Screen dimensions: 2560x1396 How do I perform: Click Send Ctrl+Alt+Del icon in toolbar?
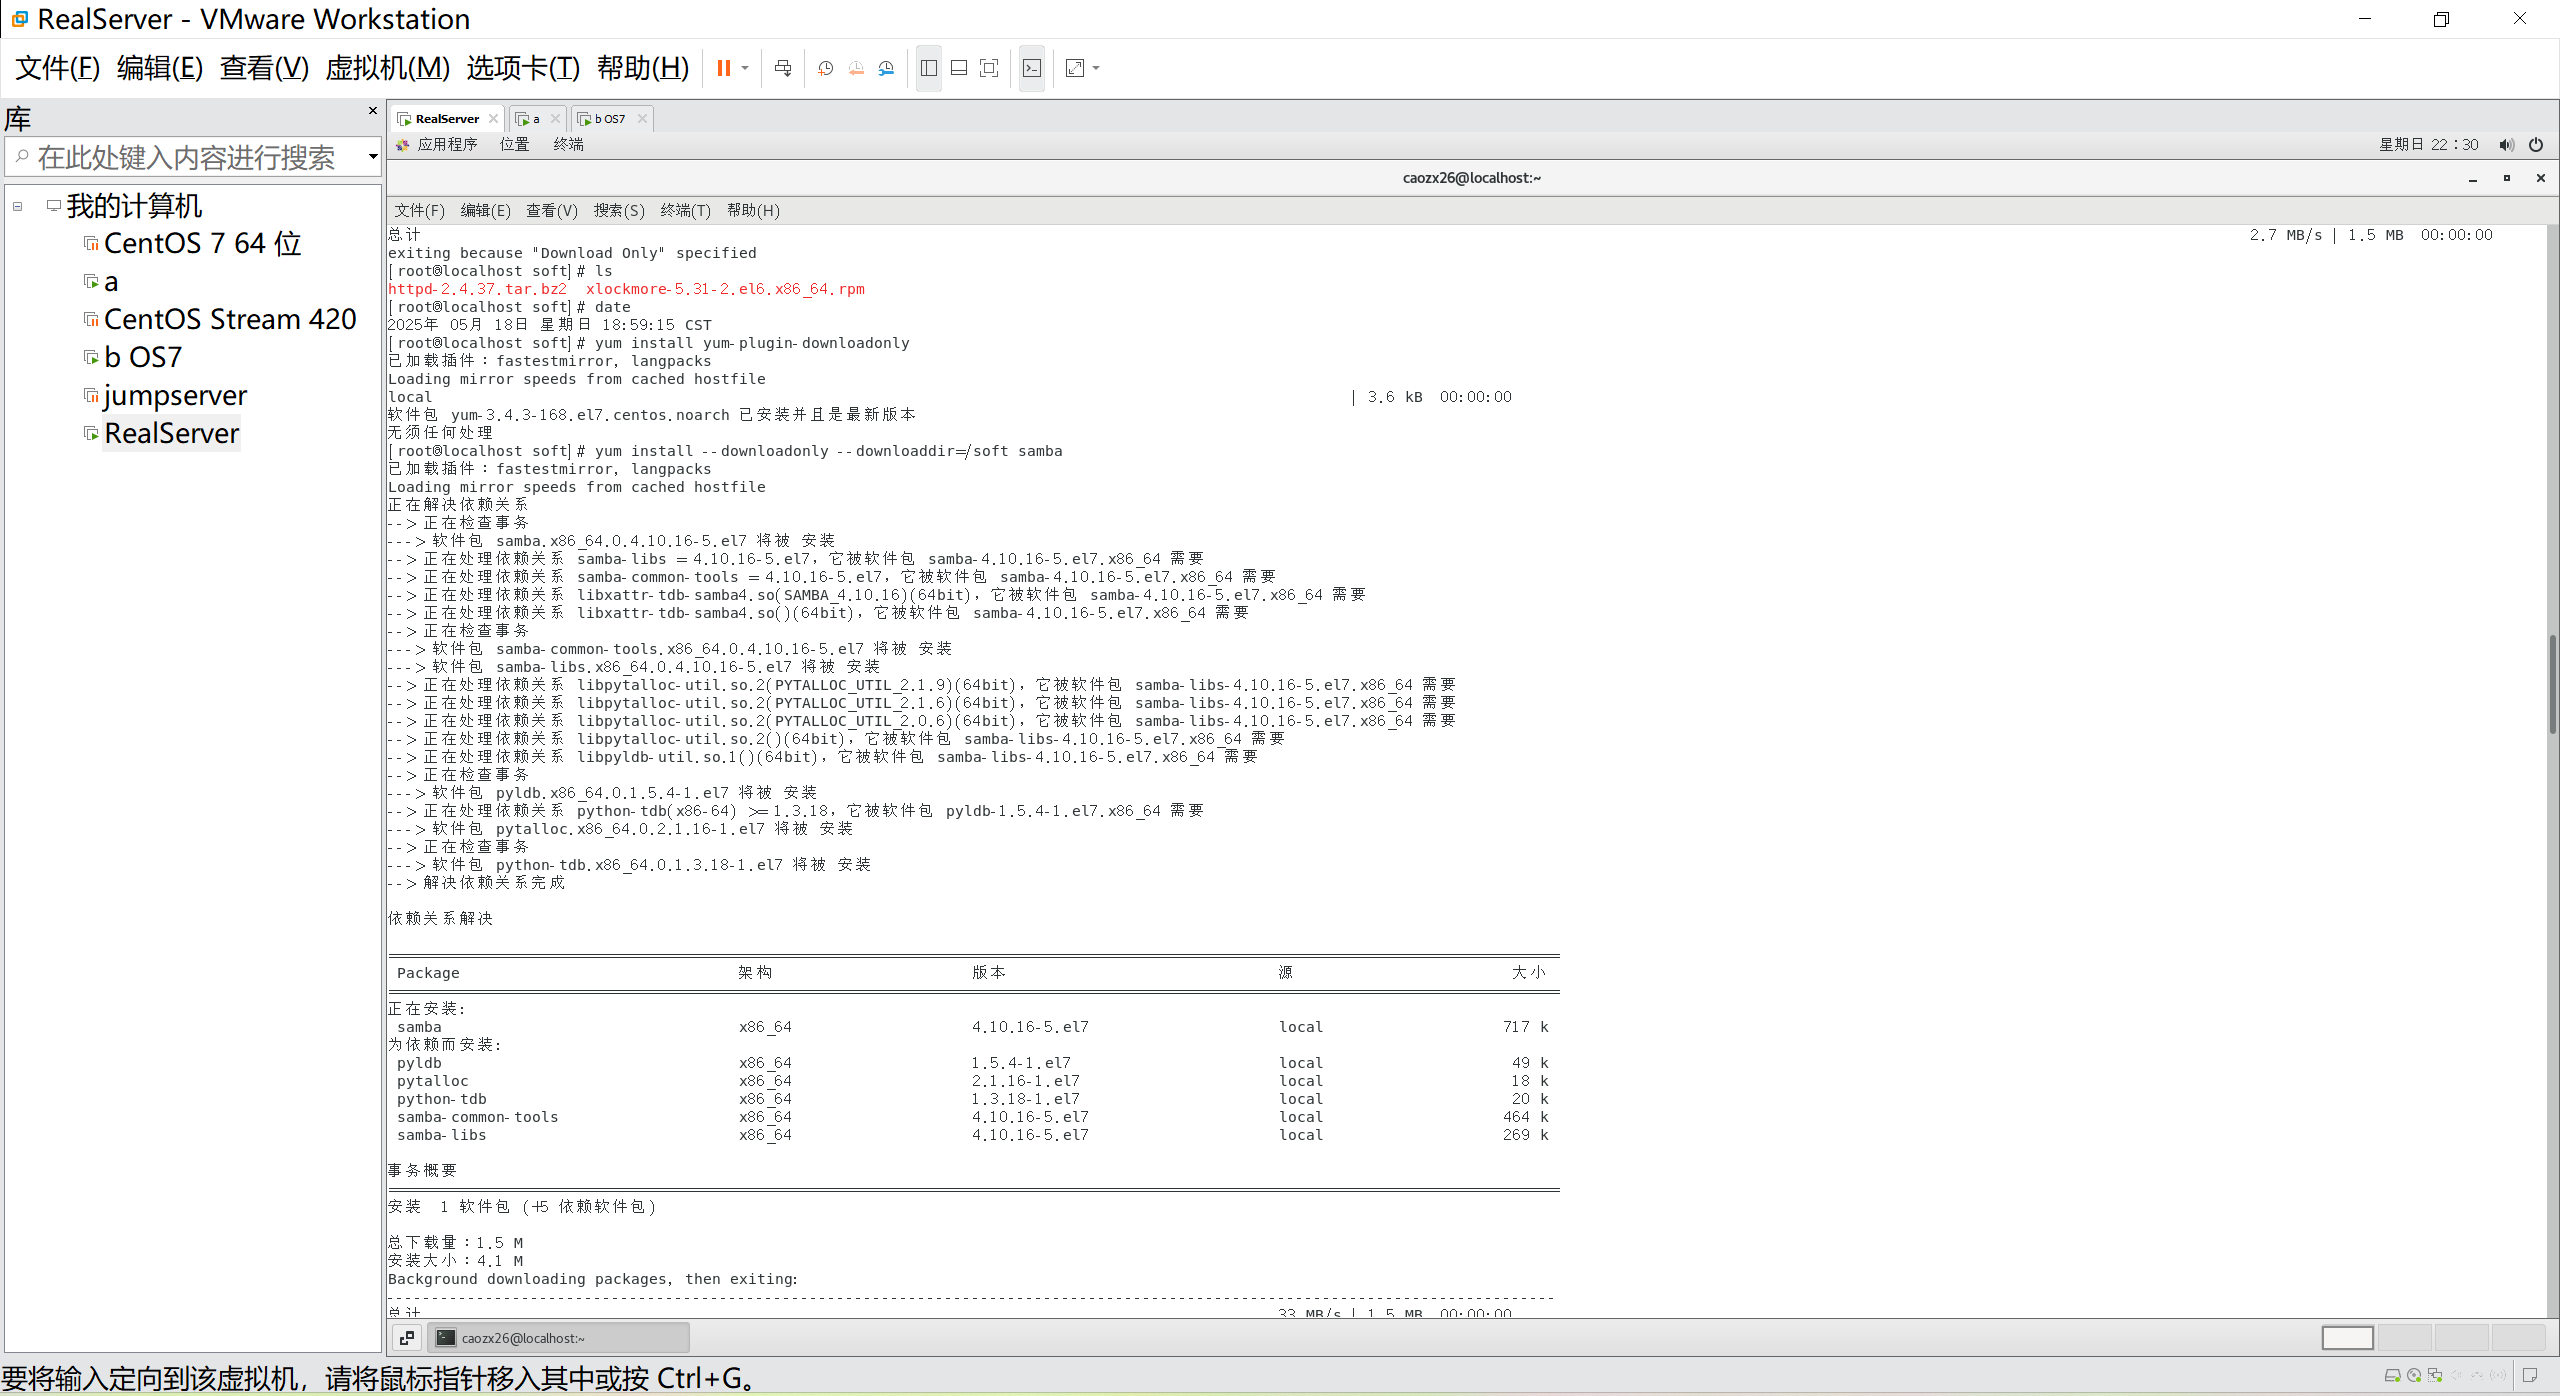(x=783, y=68)
